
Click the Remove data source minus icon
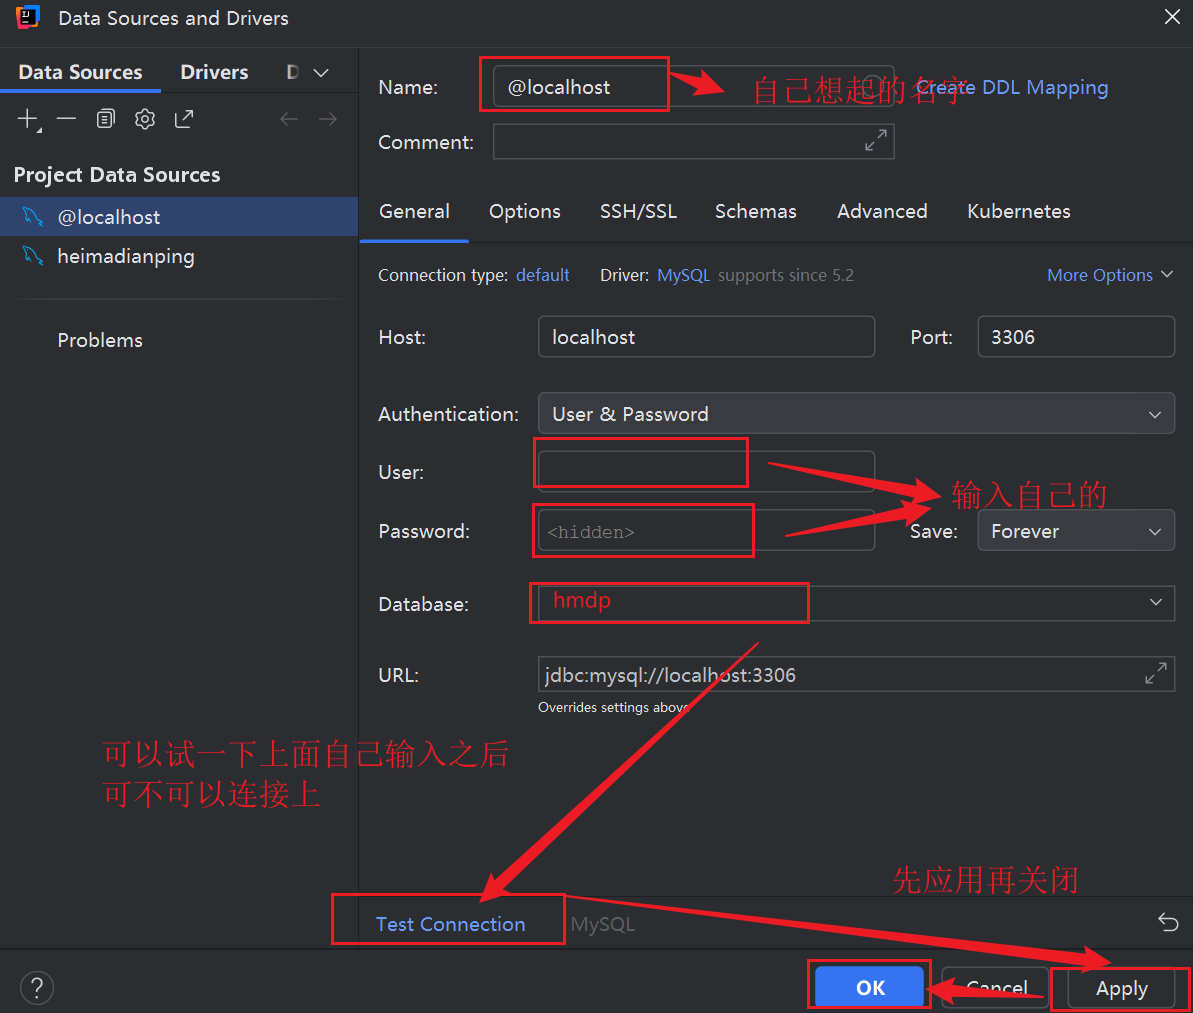(x=66, y=119)
